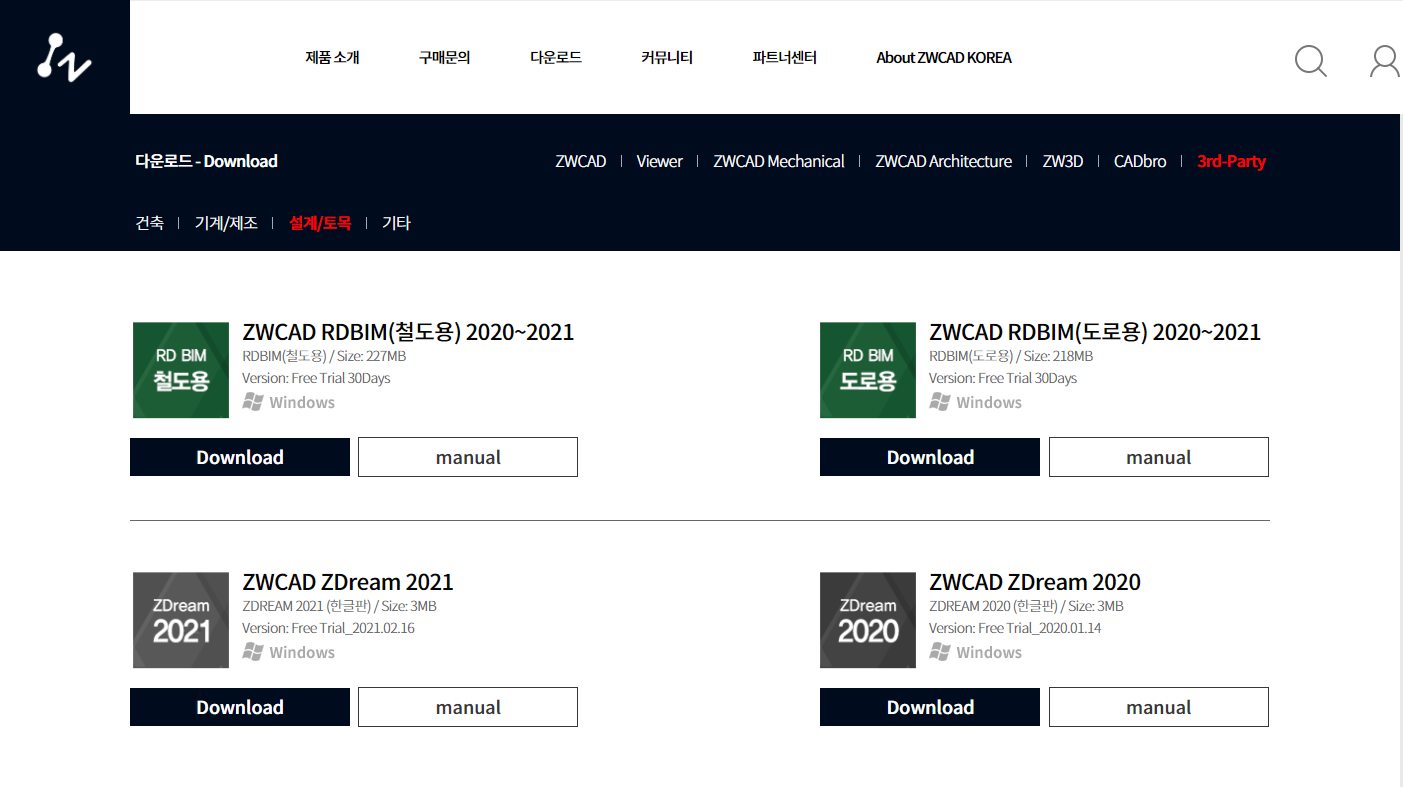Open the 파트너센터 menu
1403x787 pixels.
(785, 57)
